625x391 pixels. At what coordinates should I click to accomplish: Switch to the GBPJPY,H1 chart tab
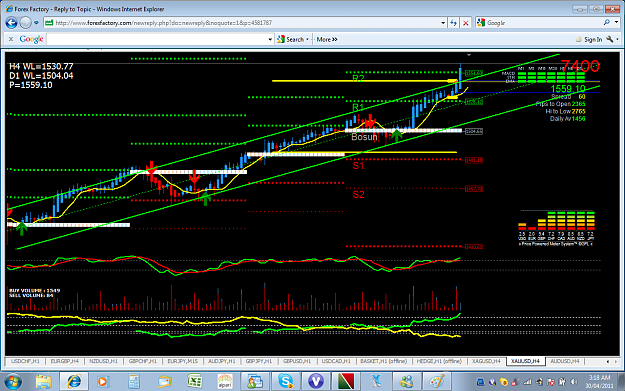(x=259, y=361)
